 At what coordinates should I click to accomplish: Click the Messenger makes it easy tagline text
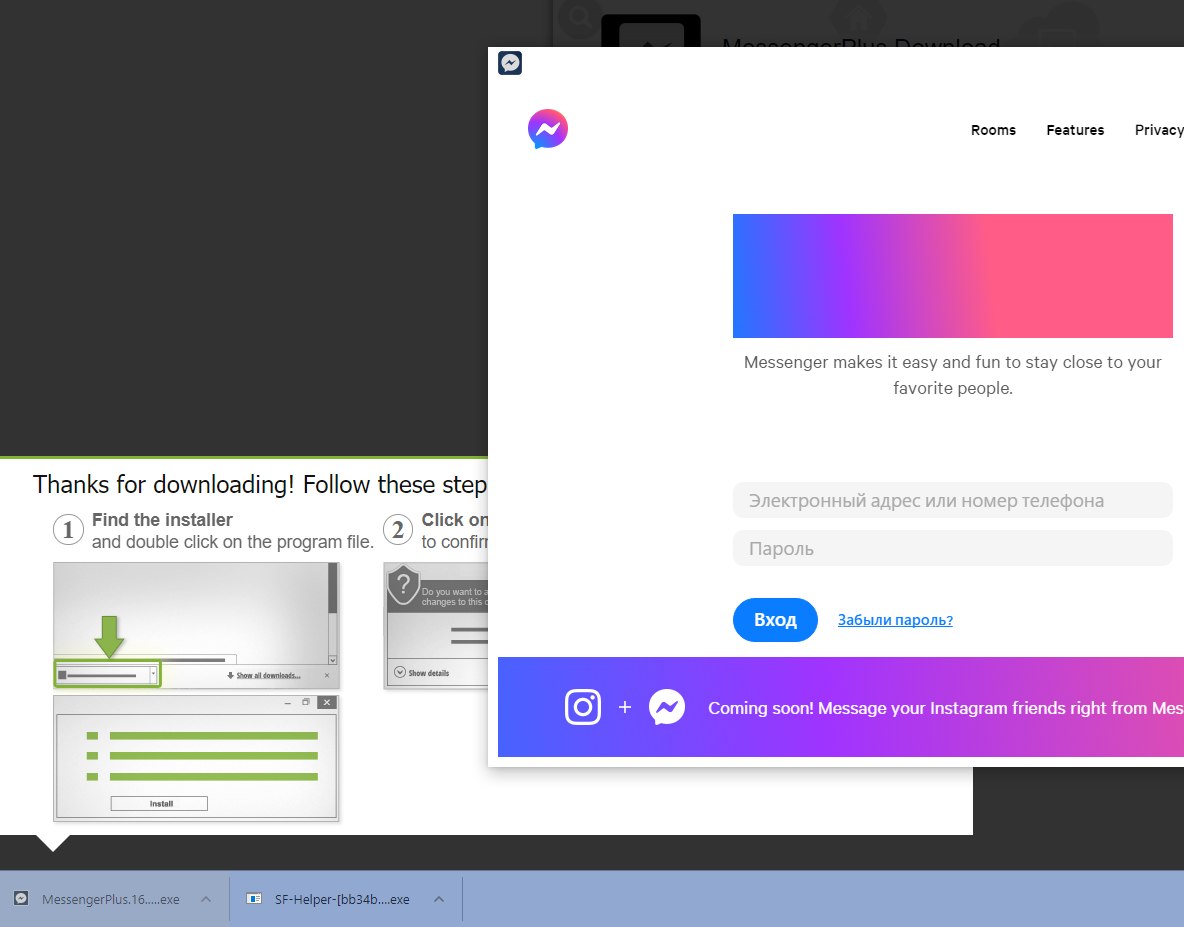tap(952, 375)
